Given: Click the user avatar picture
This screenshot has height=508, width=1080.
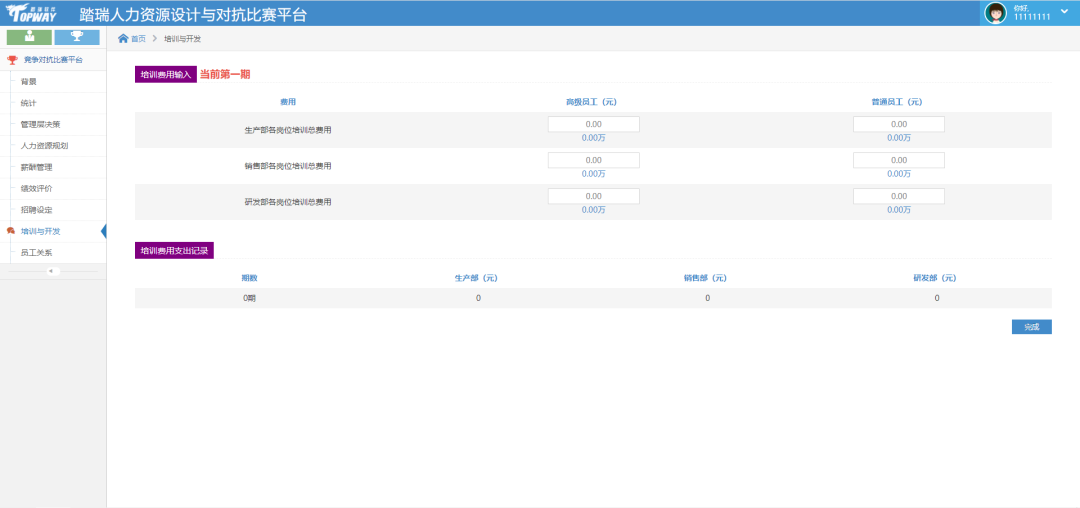Looking at the screenshot, I should point(995,12).
